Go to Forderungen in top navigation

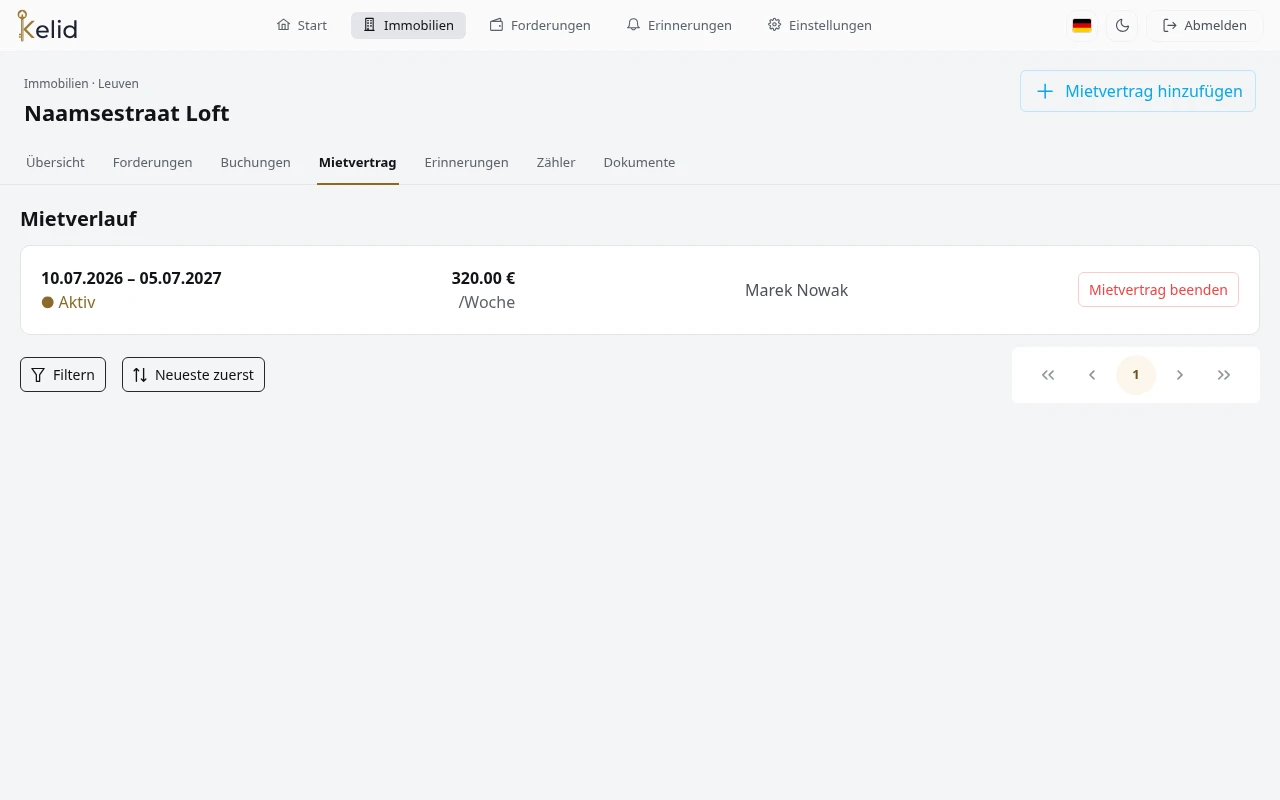click(540, 26)
